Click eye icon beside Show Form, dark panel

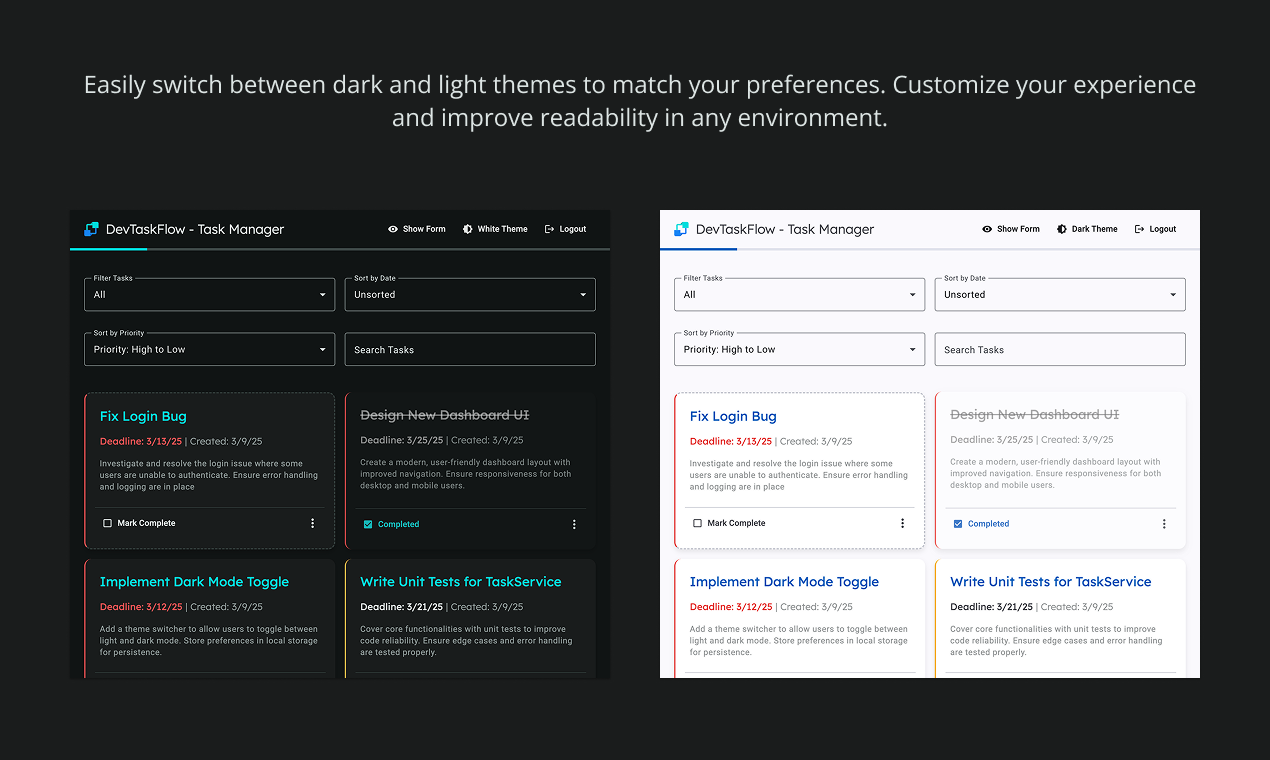pos(393,229)
